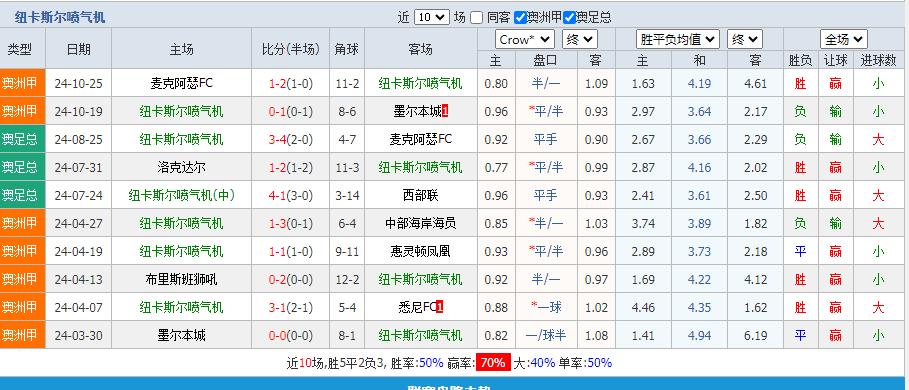Open the Crow* bookmaker dropdown
Image resolution: width=909 pixels, height=390 pixels.
click(x=525, y=39)
